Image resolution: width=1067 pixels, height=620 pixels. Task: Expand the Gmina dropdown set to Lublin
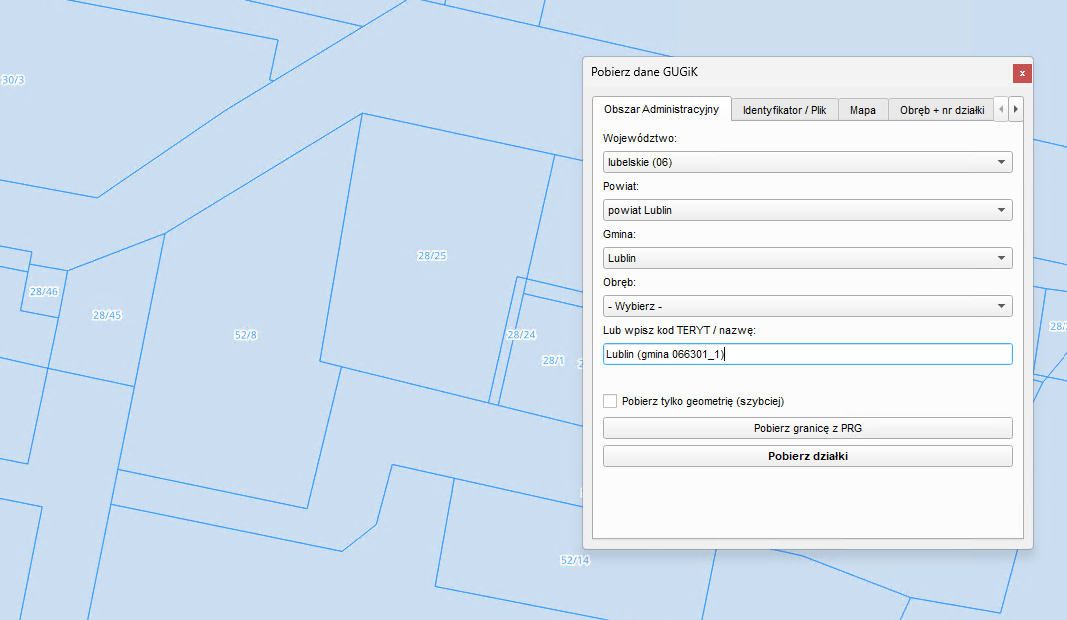pyautogui.click(x=807, y=258)
